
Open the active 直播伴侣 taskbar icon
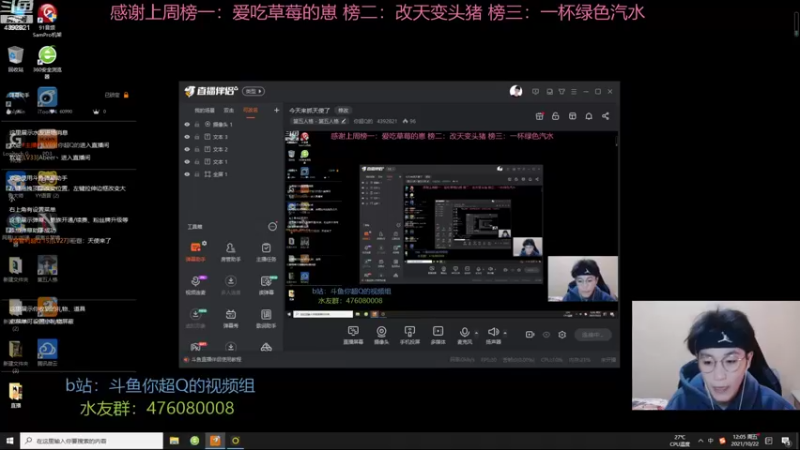point(215,441)
